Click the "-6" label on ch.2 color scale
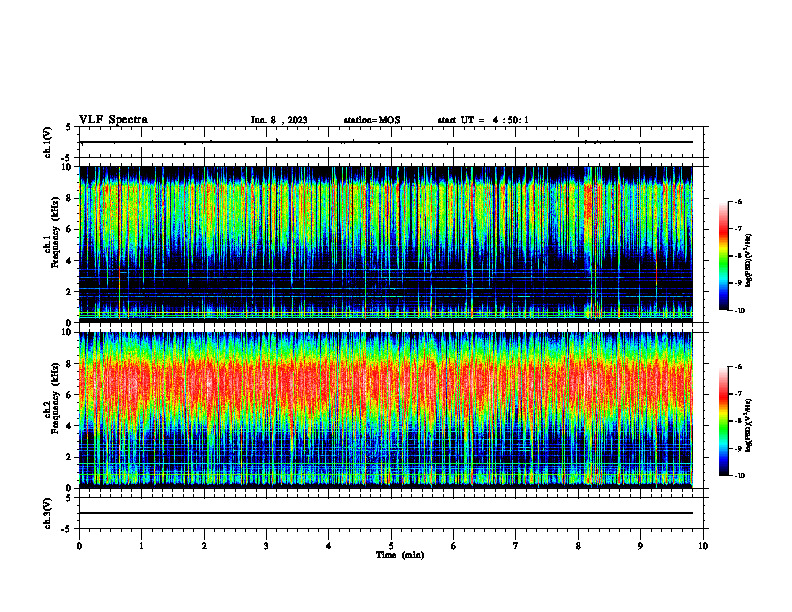This screenshot has height=612, width=792. point(738,367)
